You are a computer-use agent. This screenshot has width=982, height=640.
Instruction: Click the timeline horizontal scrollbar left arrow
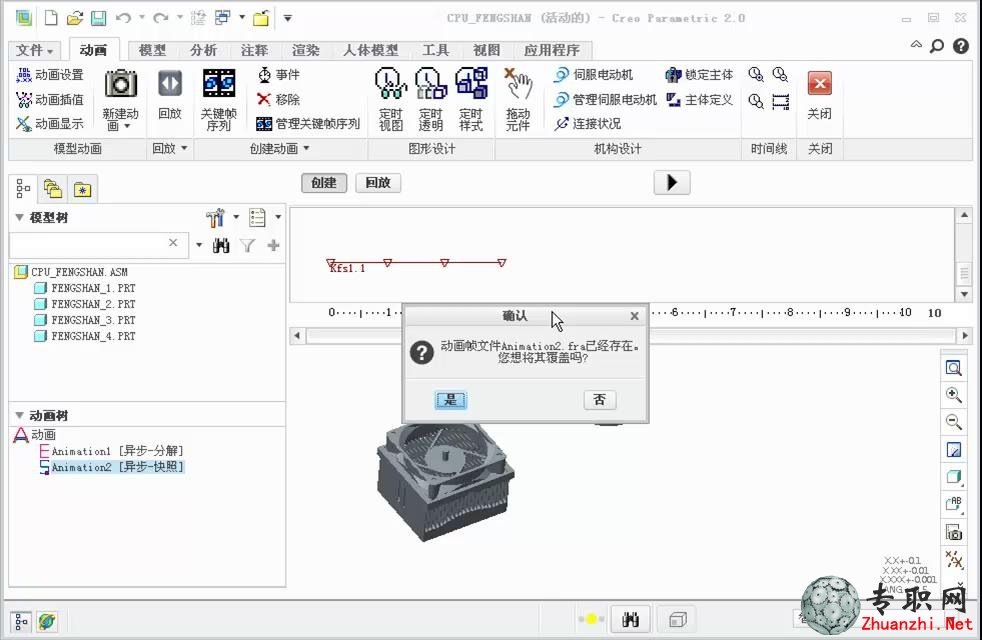pos(297,336)
